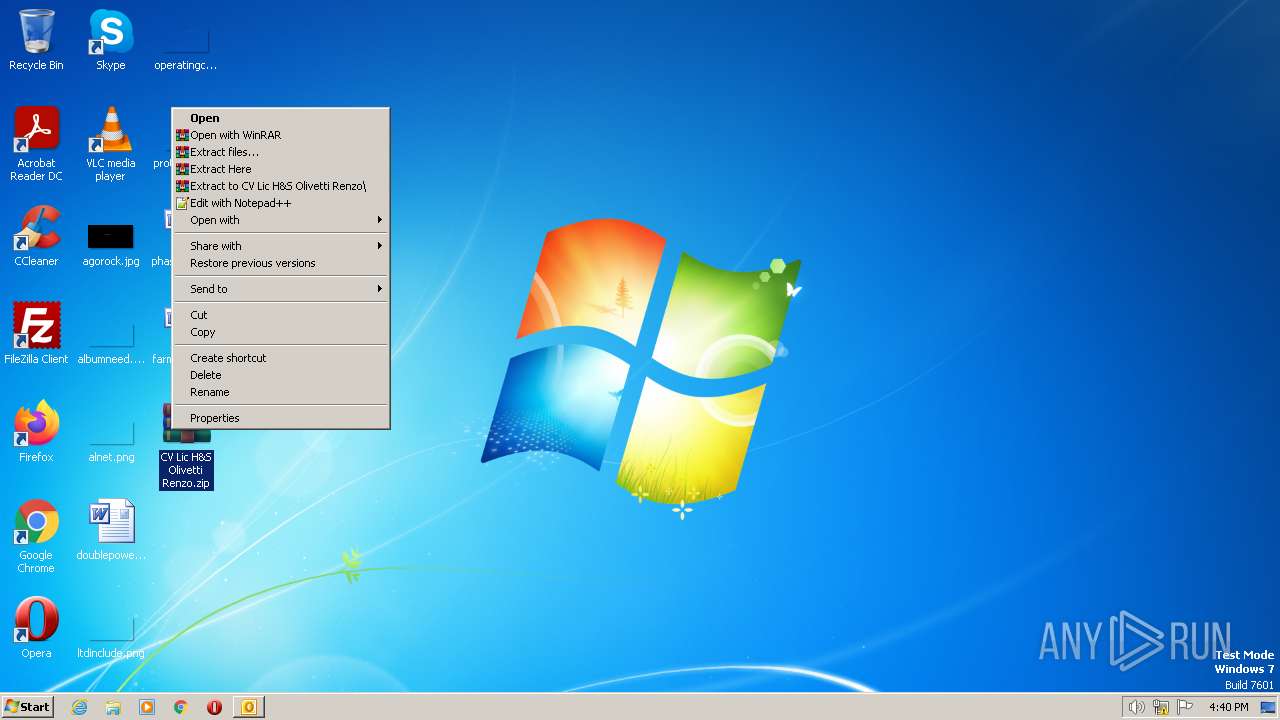Viewport: 1280px width, 720px height.
Task: Select the operatingc... desktop file
Action: pyautogui.click(x=186, y=50)
